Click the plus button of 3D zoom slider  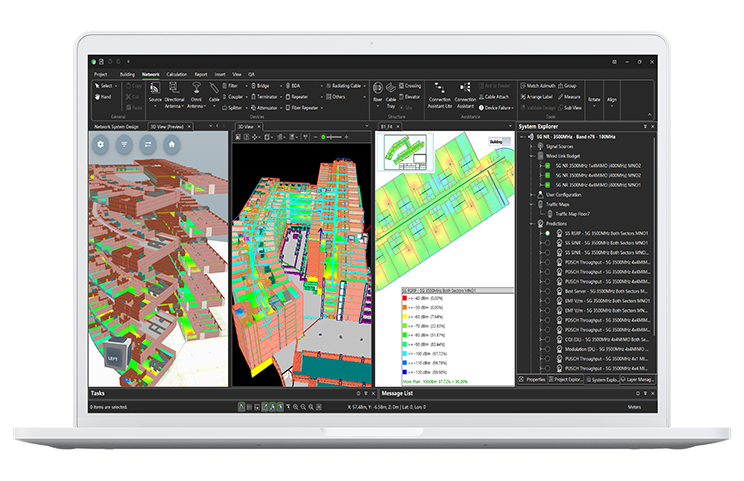click(x=346, y=137)
